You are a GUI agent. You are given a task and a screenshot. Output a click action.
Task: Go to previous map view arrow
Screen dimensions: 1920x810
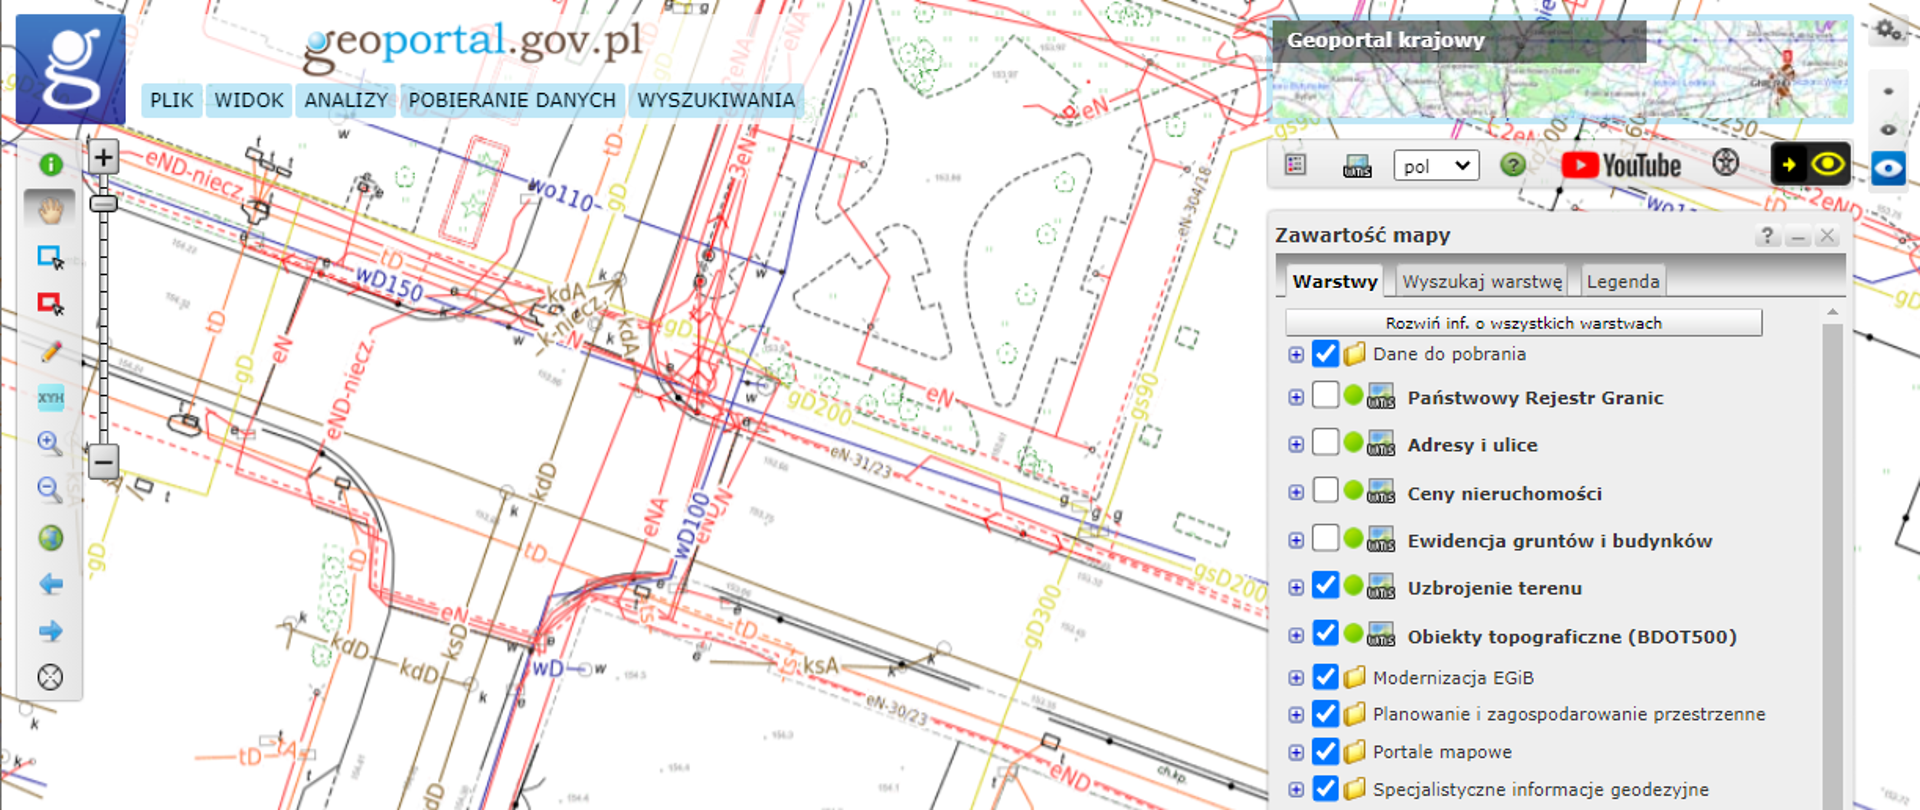point(50,584)
